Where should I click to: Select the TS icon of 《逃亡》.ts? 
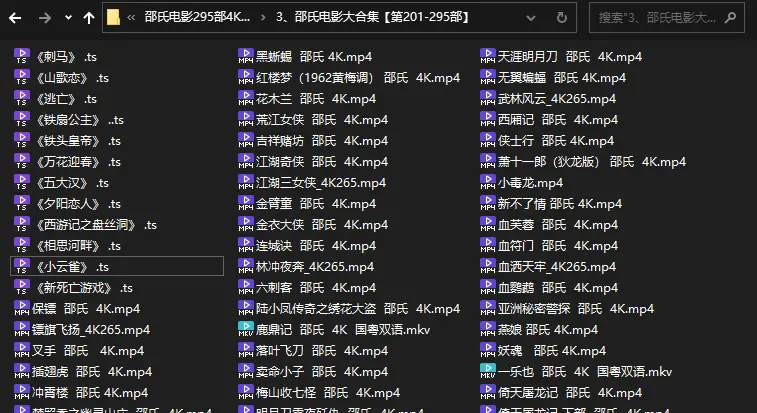(x=22, y=98)
